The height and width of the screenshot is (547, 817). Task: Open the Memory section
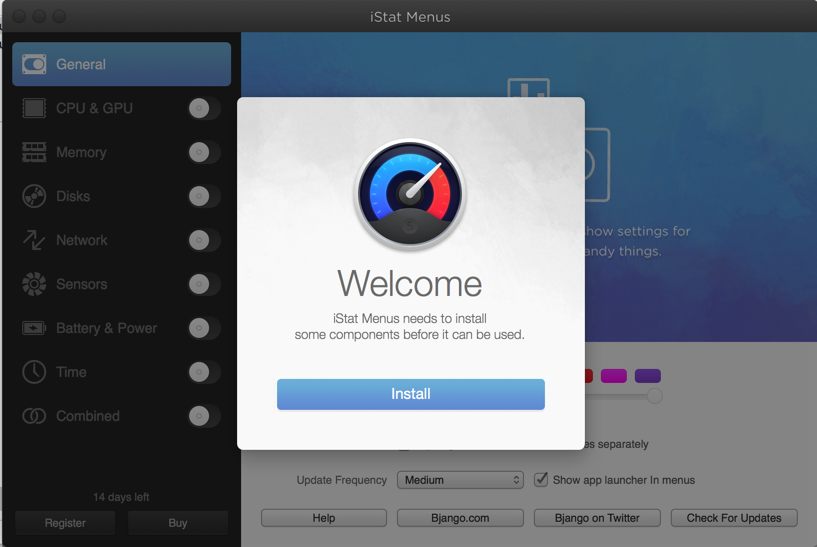(121, 152)
